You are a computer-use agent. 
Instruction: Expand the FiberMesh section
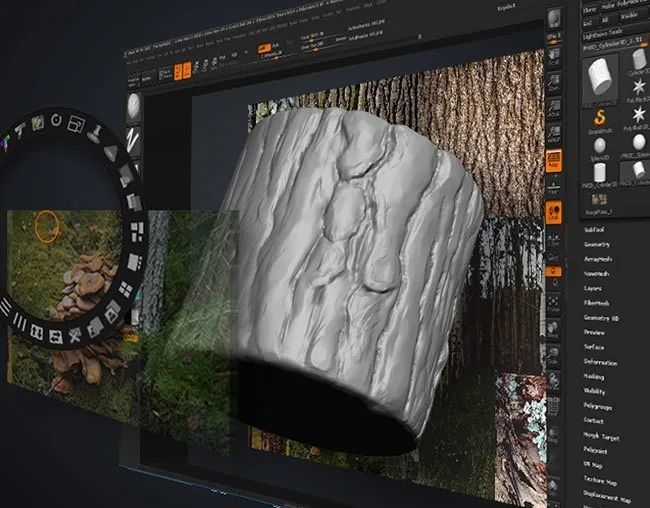(597, 303)
